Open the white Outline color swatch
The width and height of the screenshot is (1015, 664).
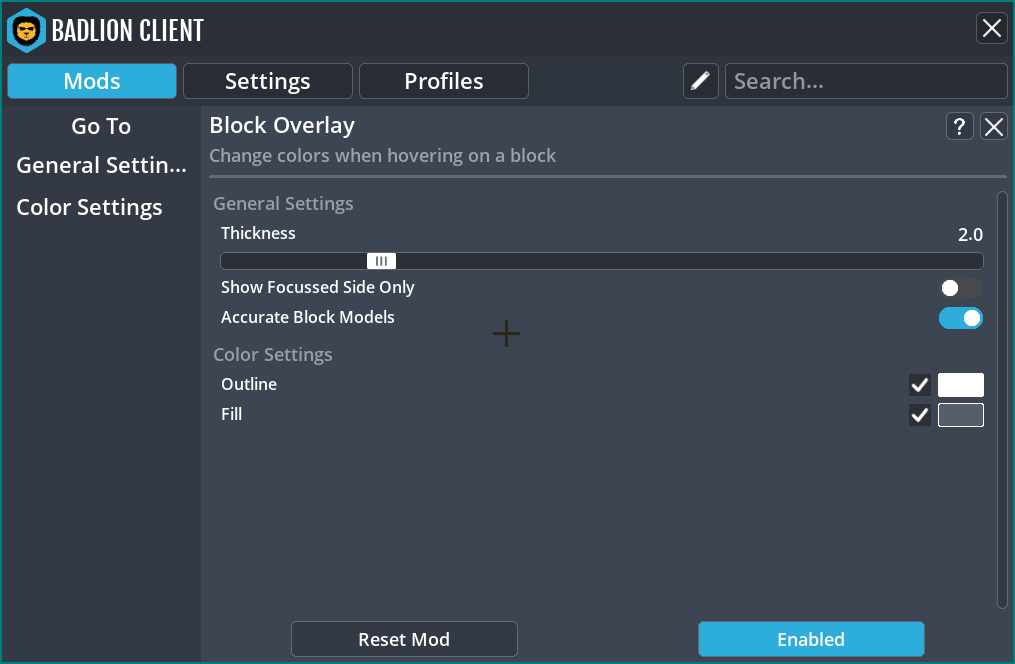click(961, 385)
